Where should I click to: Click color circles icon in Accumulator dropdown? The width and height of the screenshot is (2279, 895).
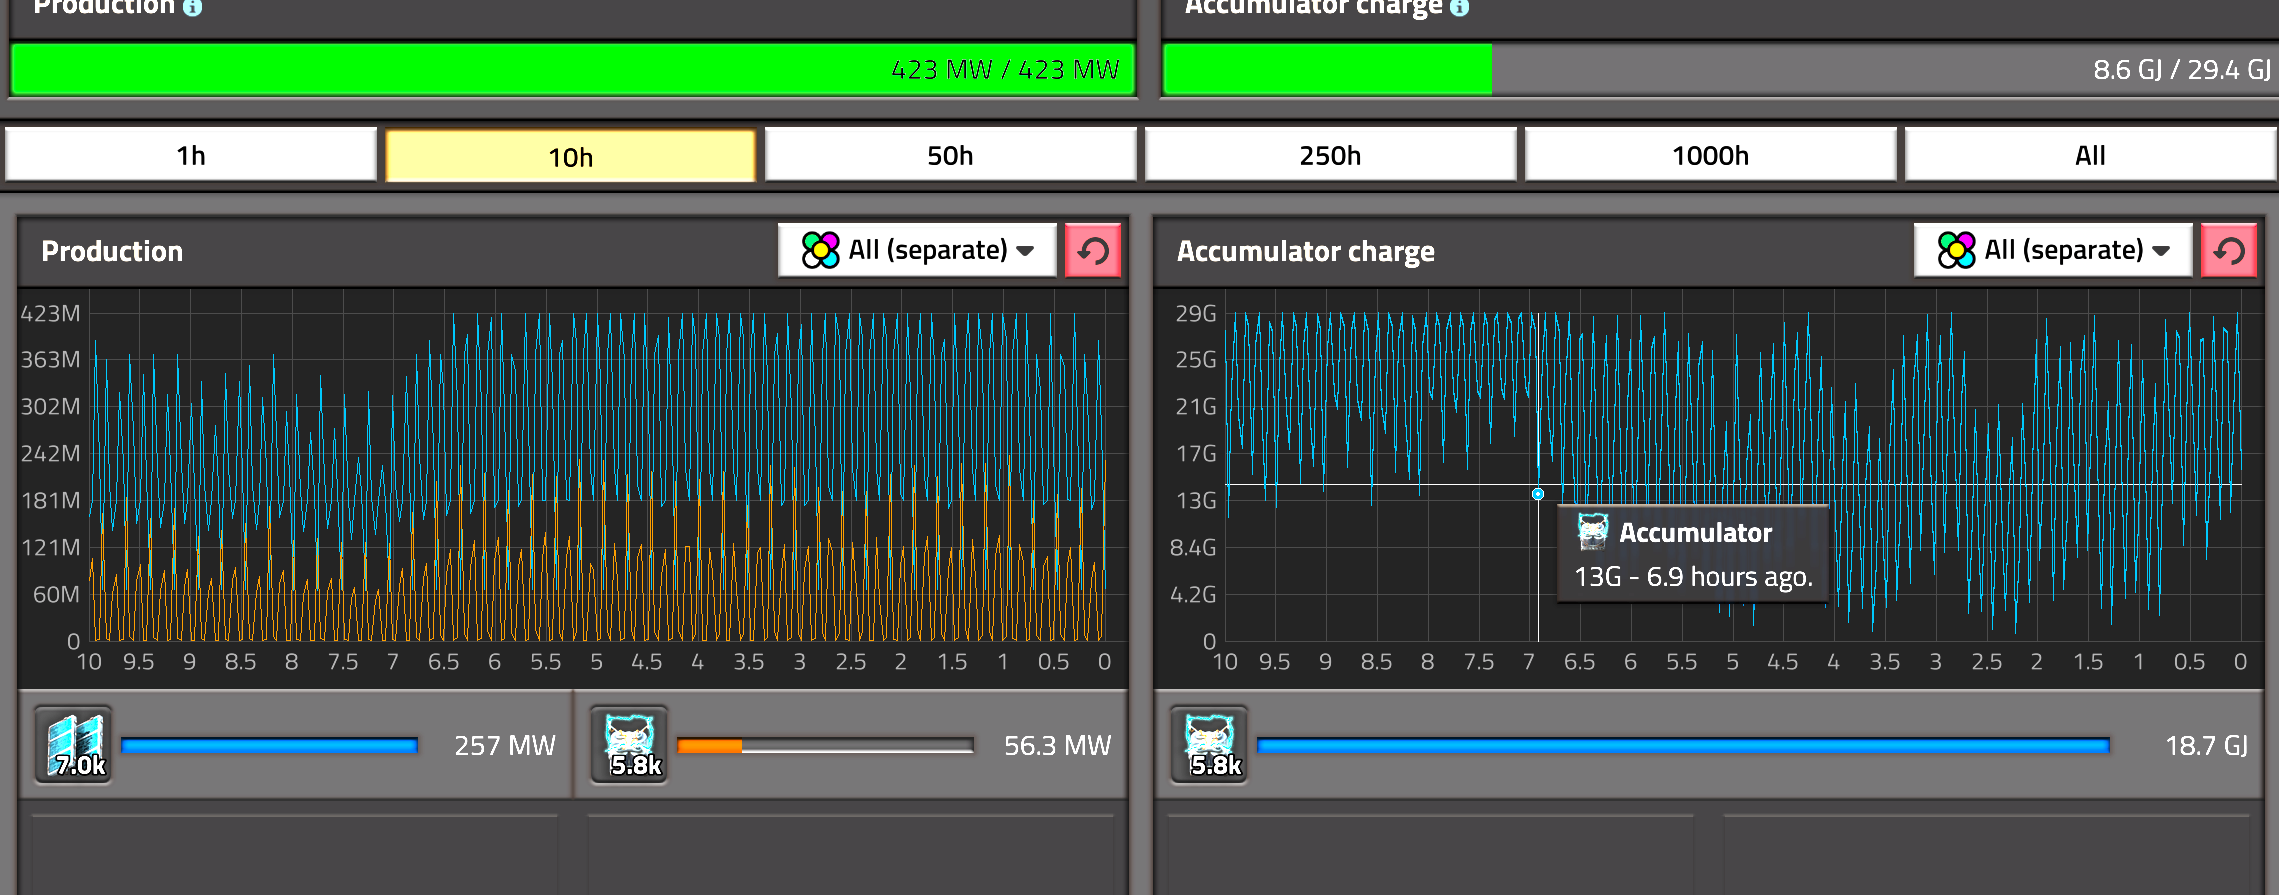point(1956,250)
